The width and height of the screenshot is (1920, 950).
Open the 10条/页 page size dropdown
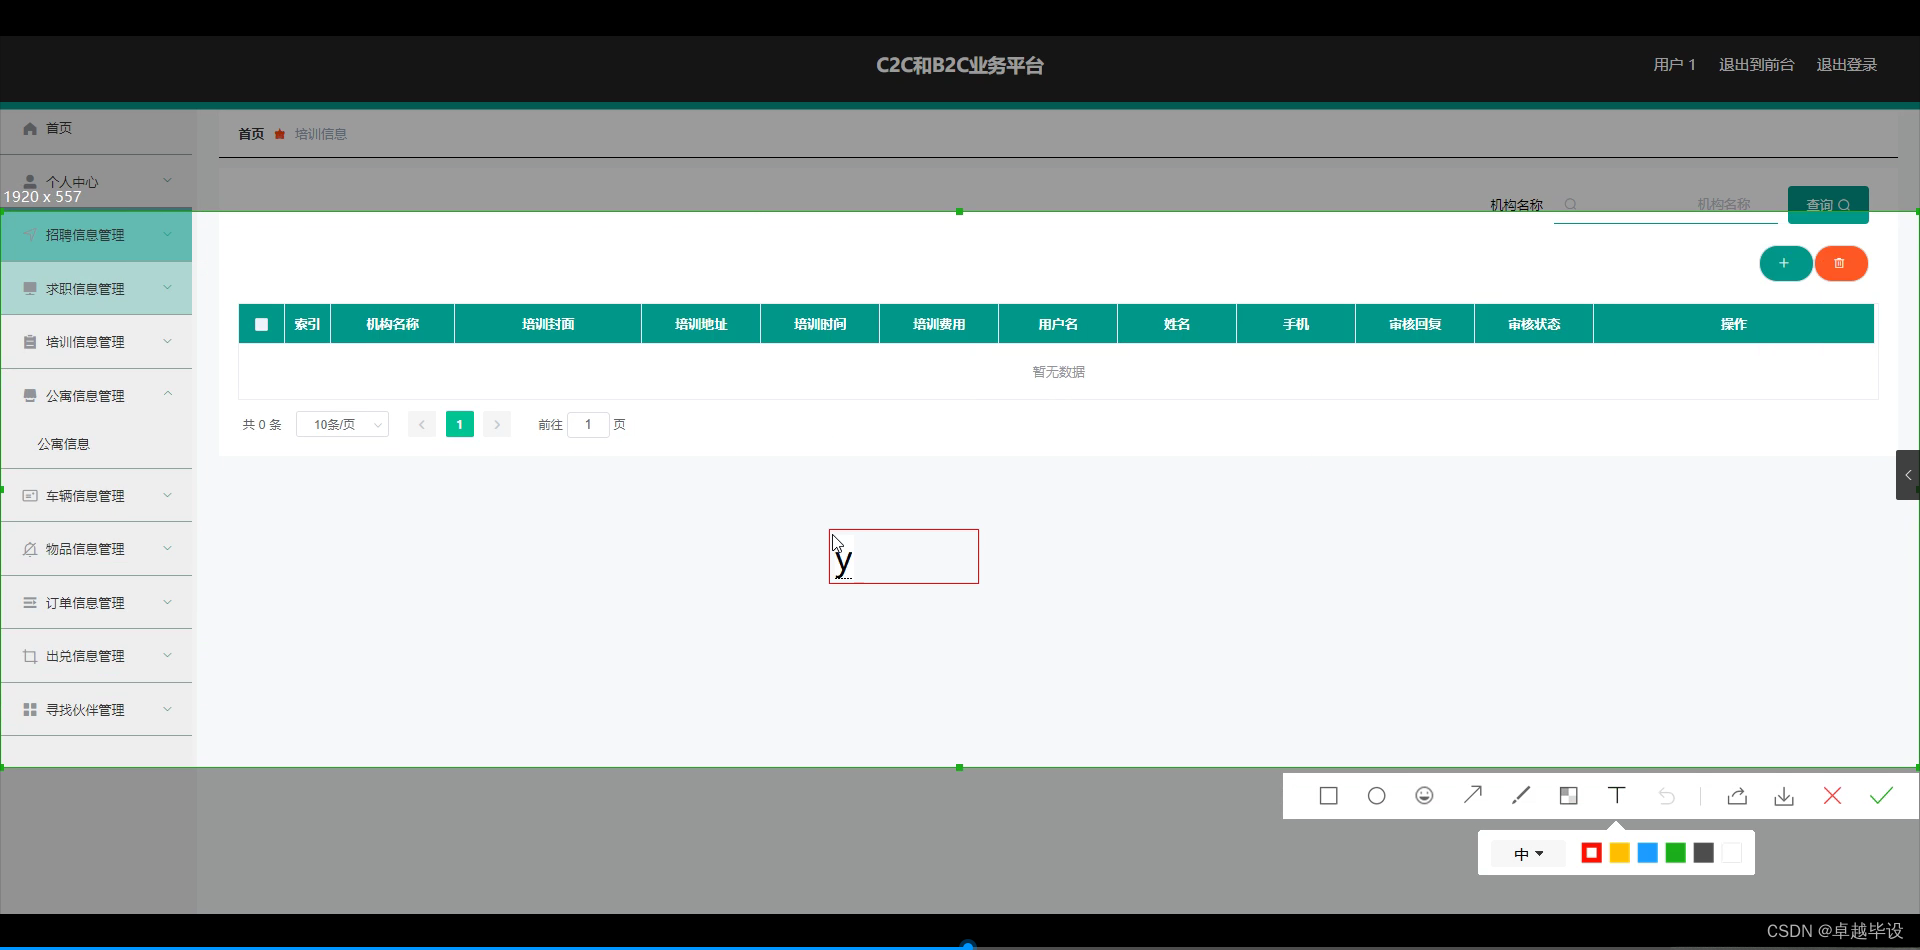click(x=342, y=424)
